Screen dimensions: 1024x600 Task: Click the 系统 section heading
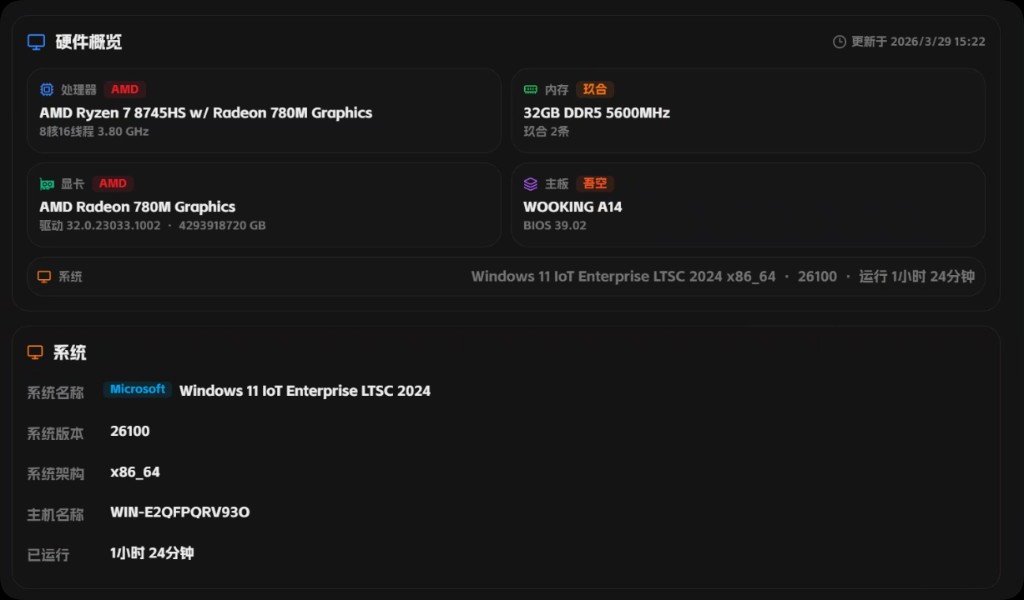point(69,353)
